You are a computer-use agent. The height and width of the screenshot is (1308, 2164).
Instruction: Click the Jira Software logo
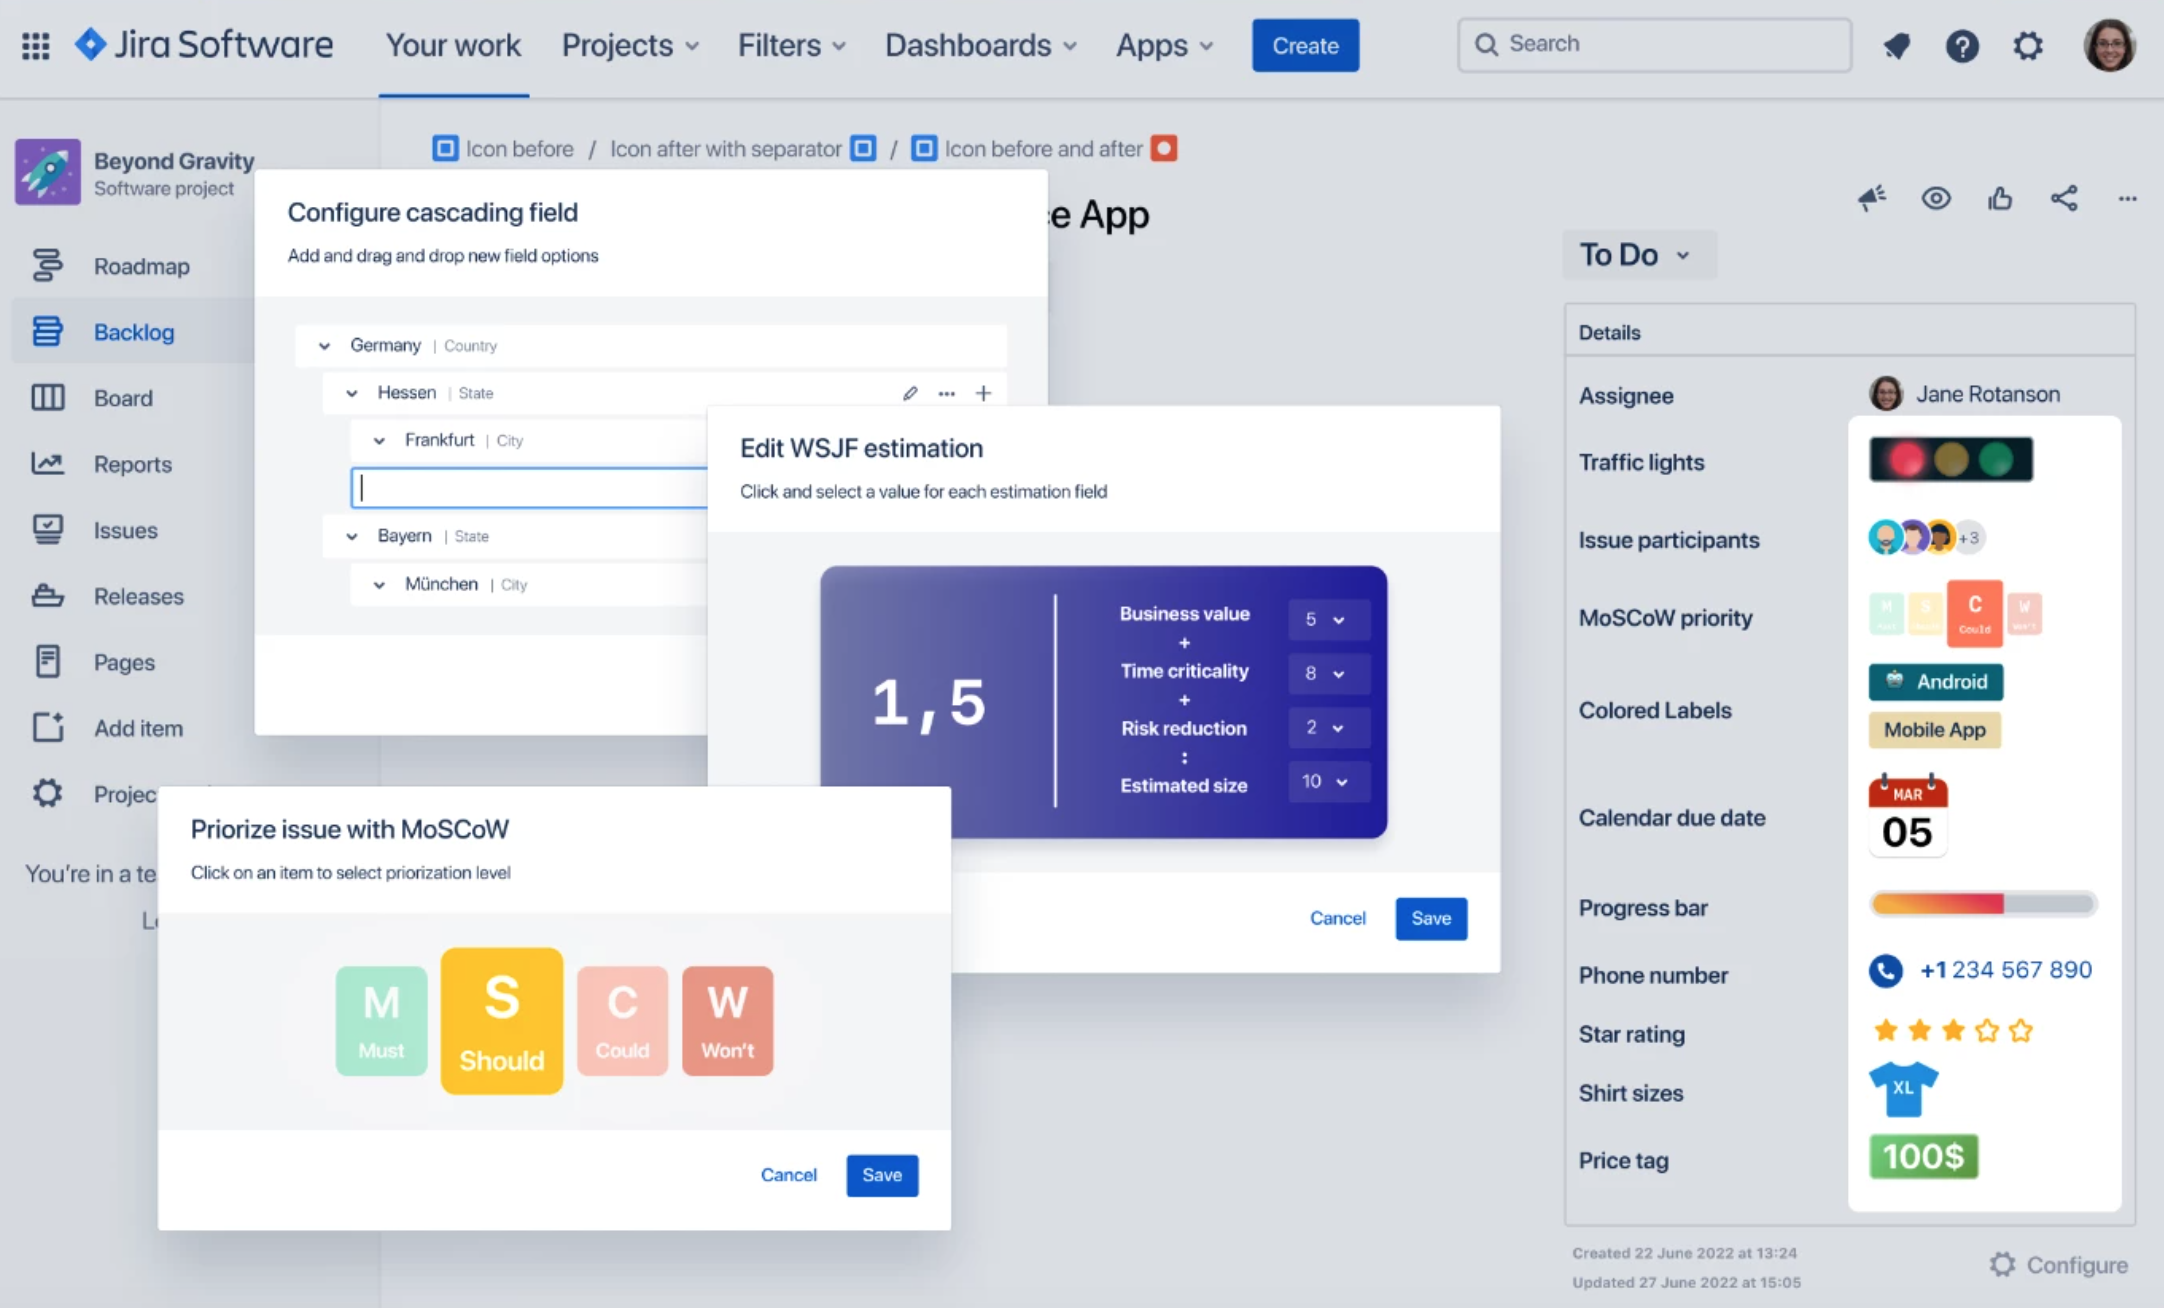click(204, 45)
